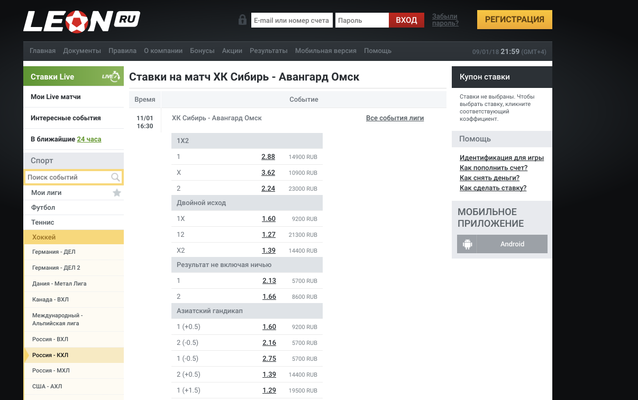Click the search magnifier icon in the sidebar

(116, 177)
